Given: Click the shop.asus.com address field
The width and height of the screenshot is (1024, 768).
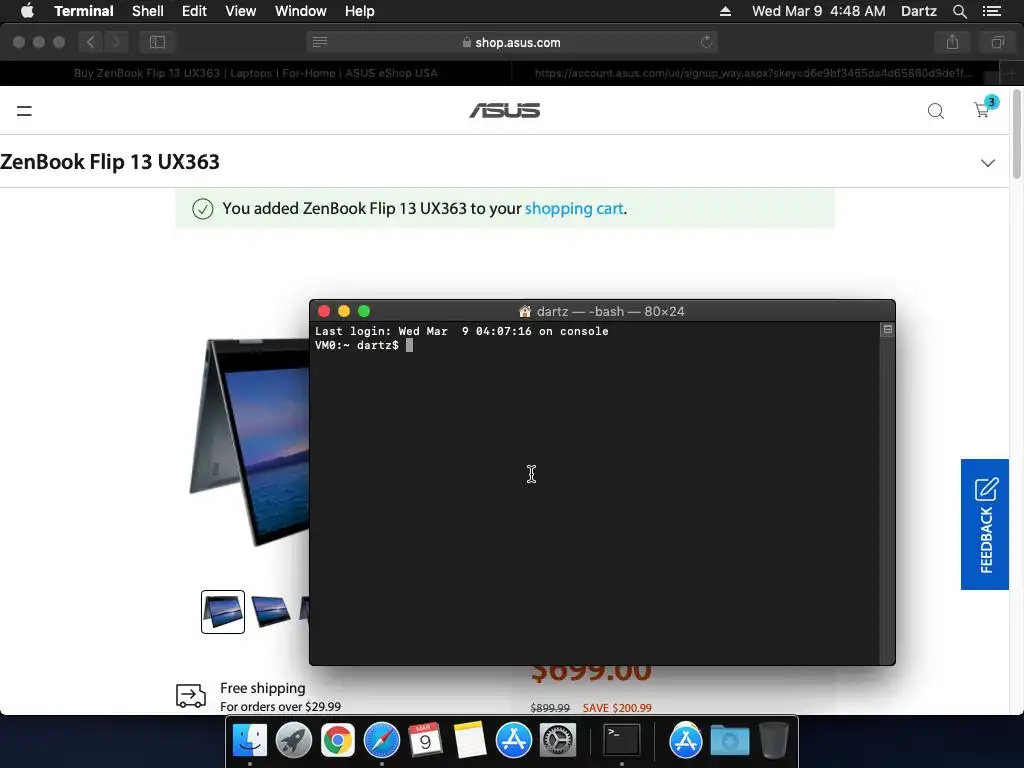Looking at the screenshot, I should point(512,42).
